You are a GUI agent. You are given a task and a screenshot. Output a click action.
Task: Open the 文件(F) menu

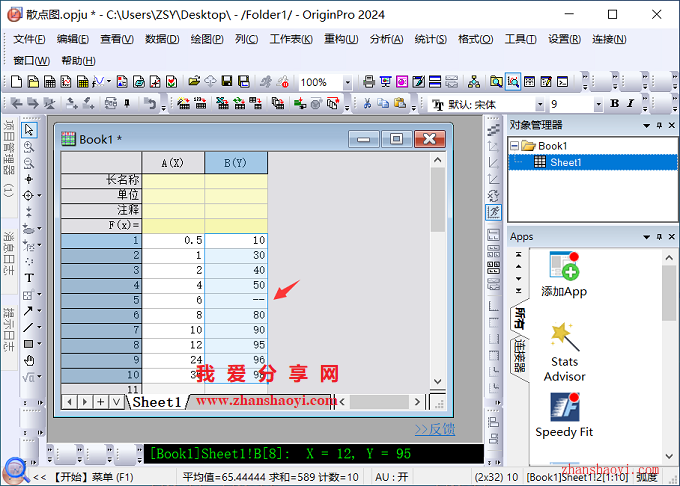[29, 39]
